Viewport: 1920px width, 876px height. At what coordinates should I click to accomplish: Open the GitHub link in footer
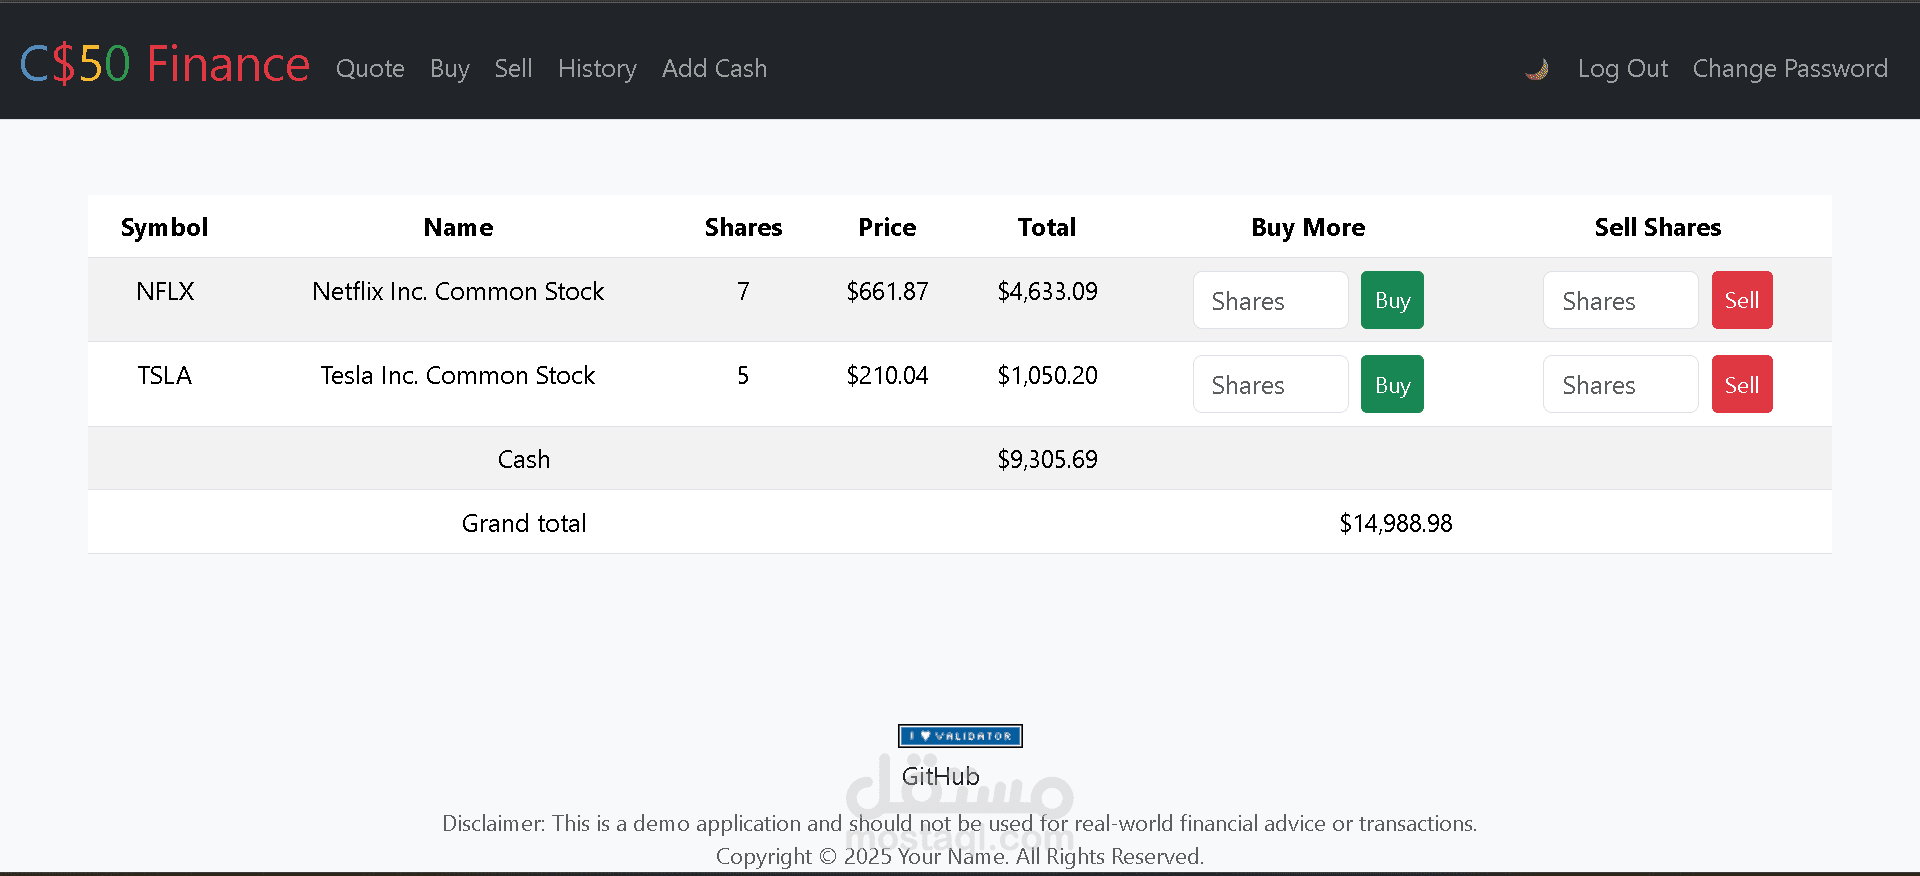tap(940, 776)
